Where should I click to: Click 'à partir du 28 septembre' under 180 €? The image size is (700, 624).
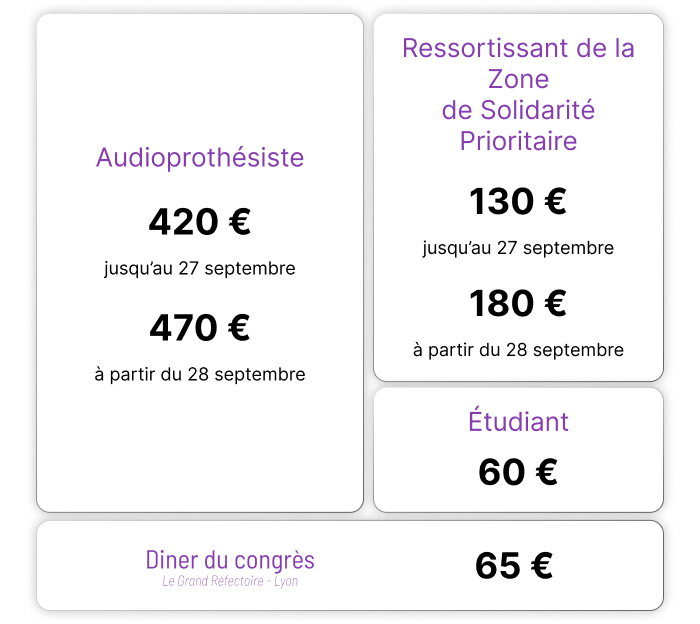(x=518, y=350)
